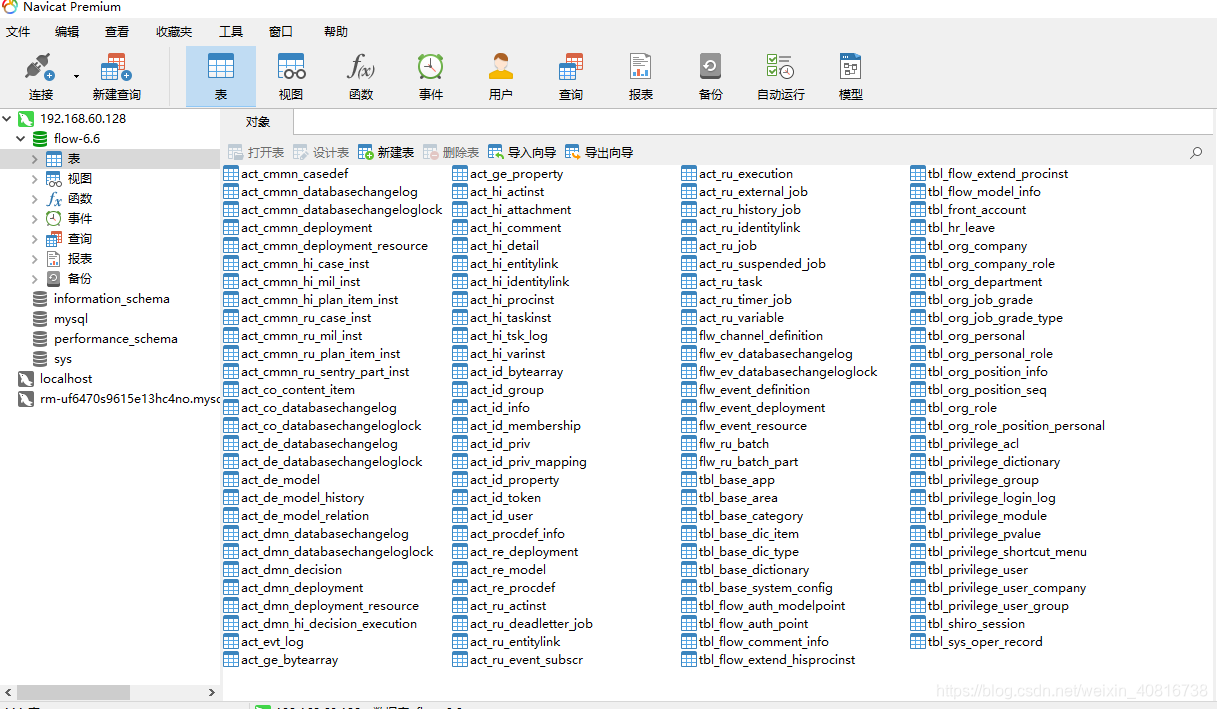Click the 备份 (Backup) toolbar icon

click(711, 77)
